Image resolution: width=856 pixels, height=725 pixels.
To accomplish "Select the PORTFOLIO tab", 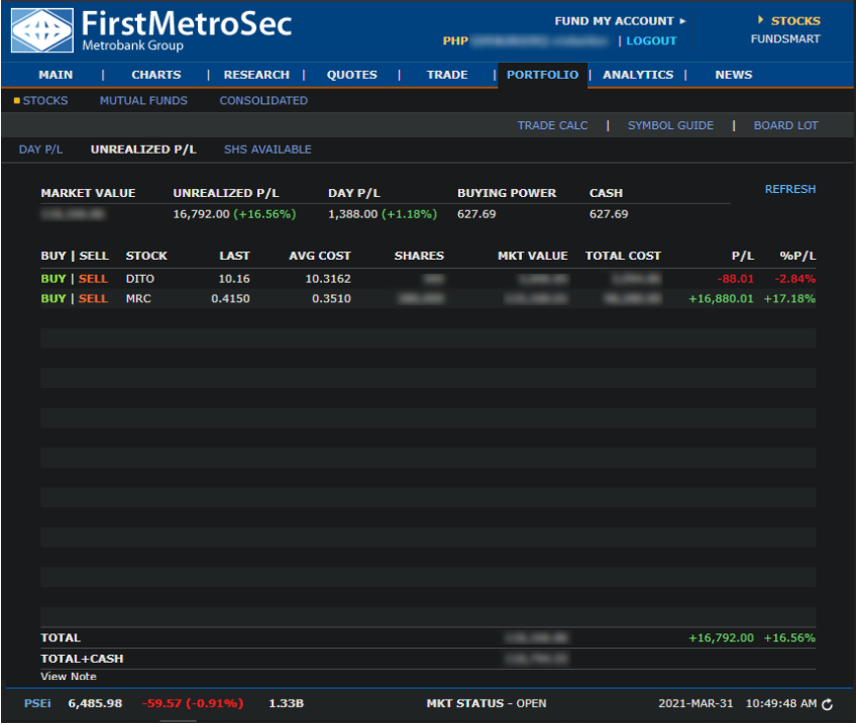I will click(543, 75).
